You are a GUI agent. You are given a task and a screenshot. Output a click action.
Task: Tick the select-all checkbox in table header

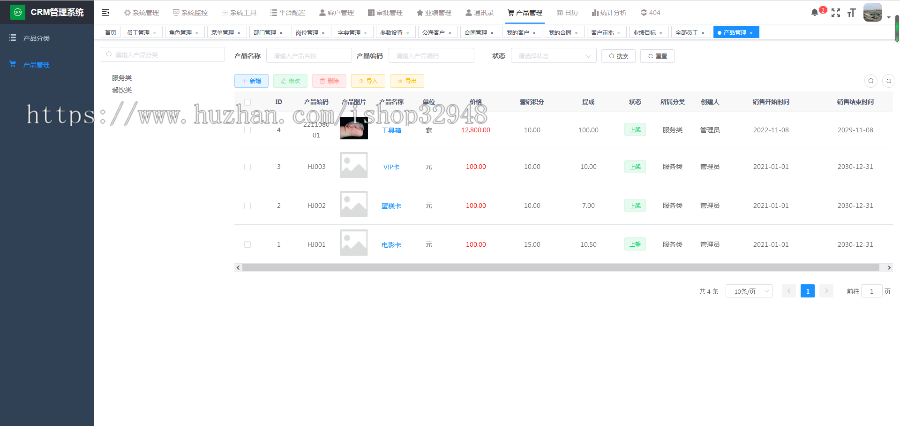pyautogui.click(x=248, y=102)
